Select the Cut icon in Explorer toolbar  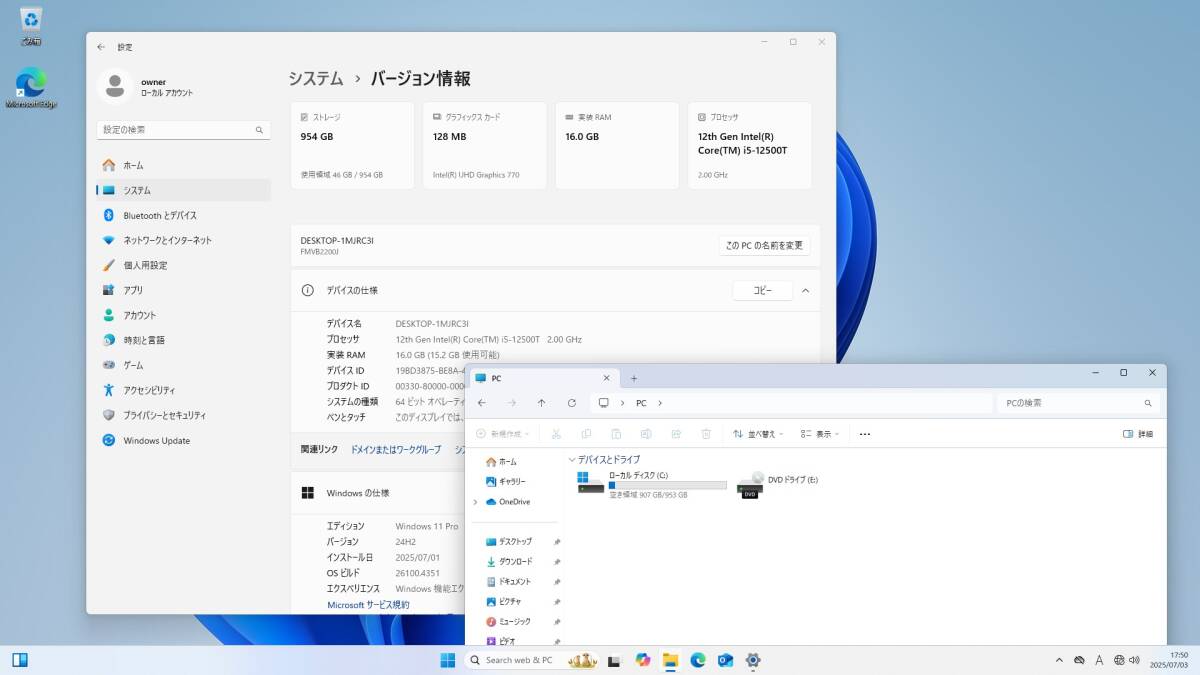click(x=556, y=433)
